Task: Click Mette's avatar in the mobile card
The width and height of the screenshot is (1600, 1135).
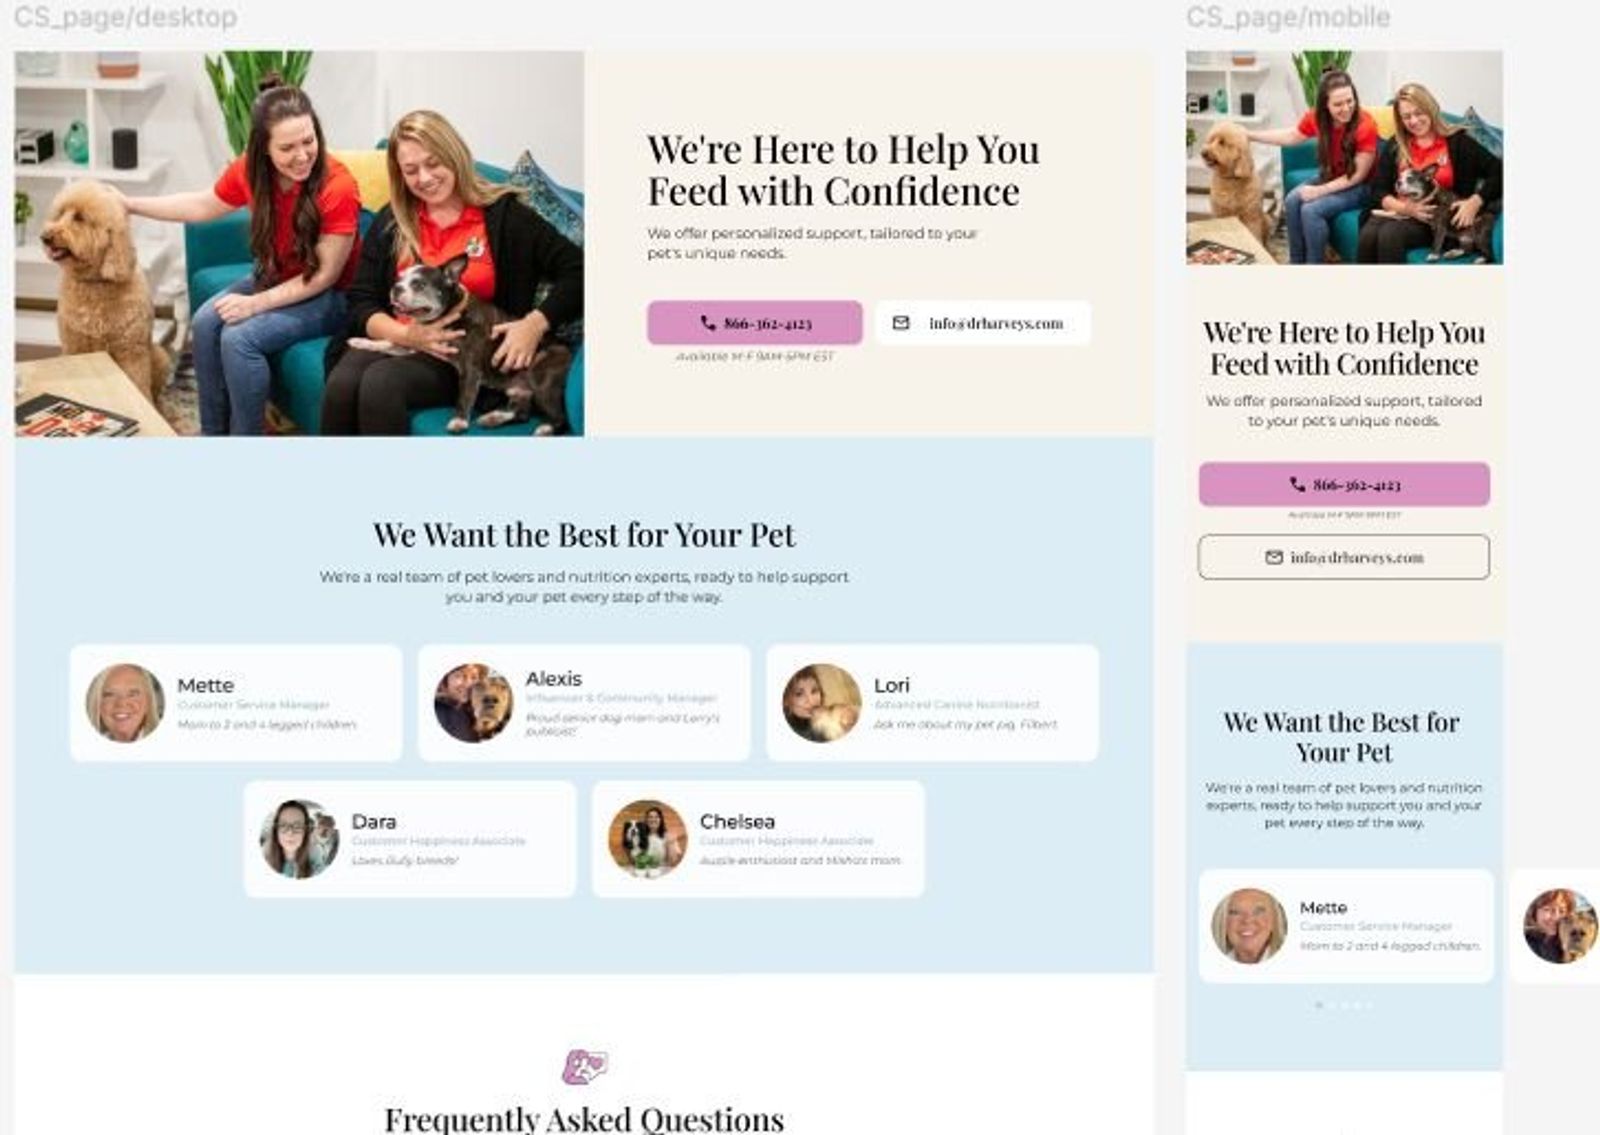Action: coord(1249,926)
